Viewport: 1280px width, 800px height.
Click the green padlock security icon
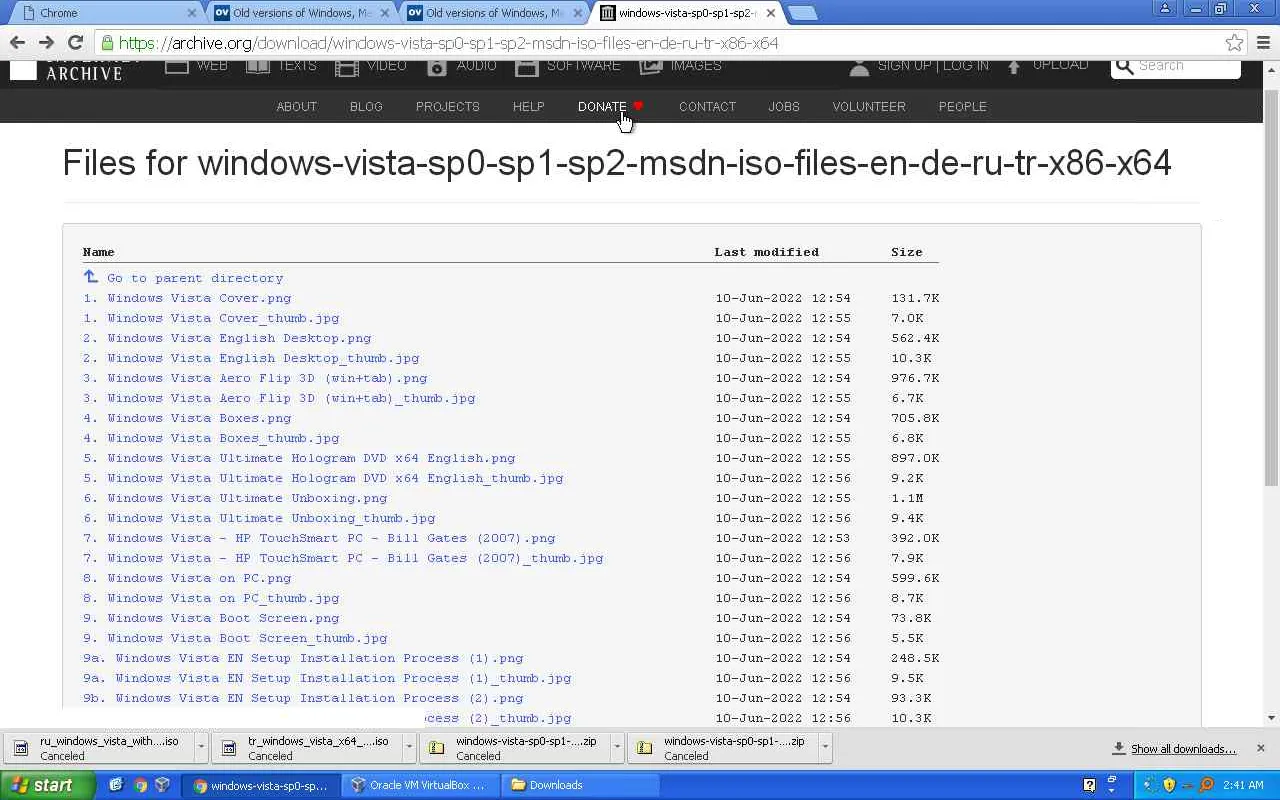click(x=107, y=43)
